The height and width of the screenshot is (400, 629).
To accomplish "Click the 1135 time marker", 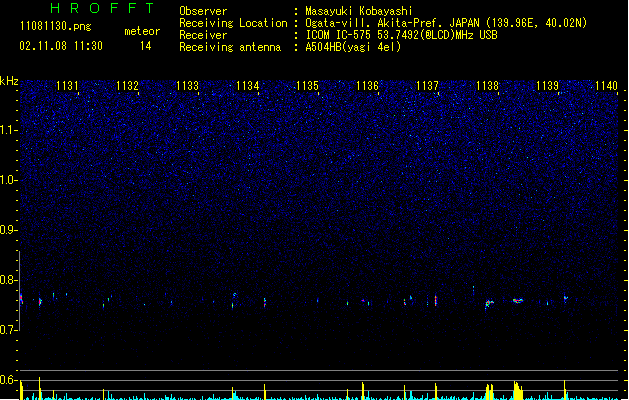I will (x=307, y=86).
